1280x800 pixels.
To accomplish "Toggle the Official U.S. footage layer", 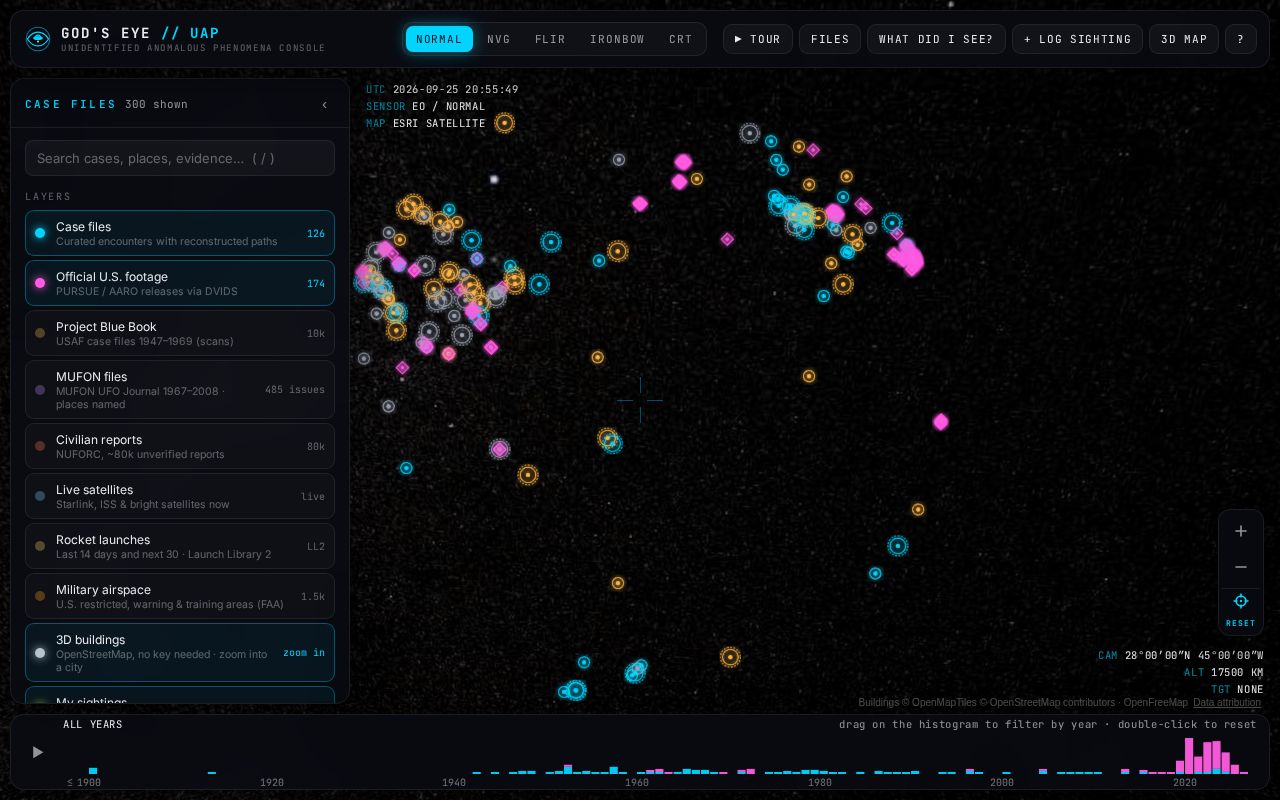I will pos(180,283).
